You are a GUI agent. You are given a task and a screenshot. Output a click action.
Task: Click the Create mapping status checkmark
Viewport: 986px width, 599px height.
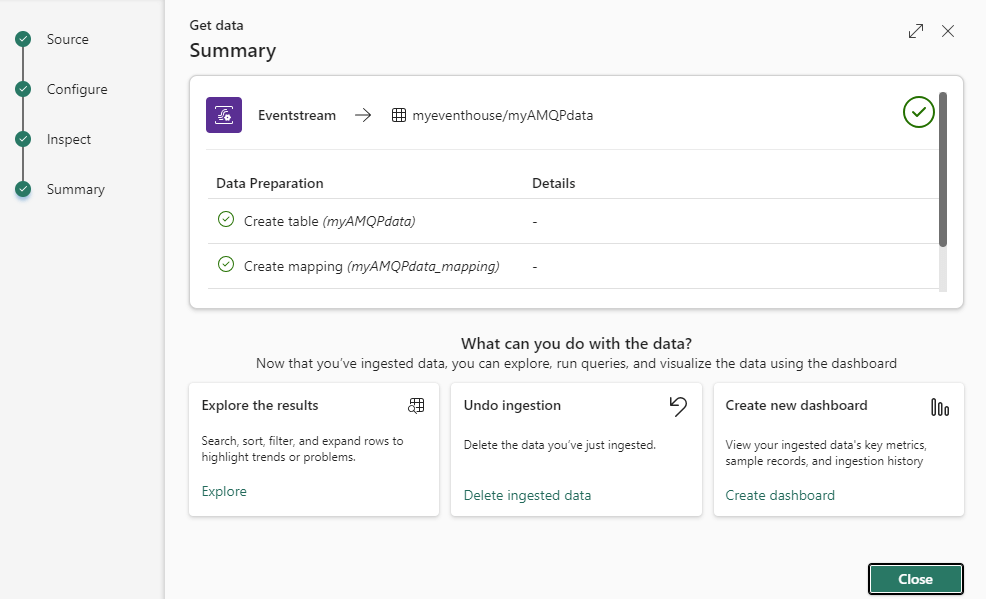(x=226, y=265)
